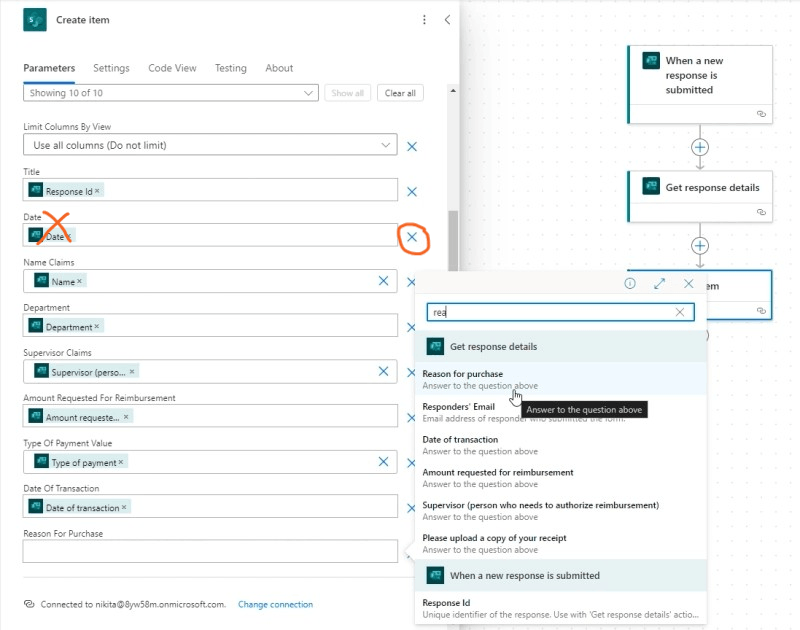Image resolution: width=800 pixels, height=630 pixels.
Task: Add a step after Get response details
Action: point(699,246)
